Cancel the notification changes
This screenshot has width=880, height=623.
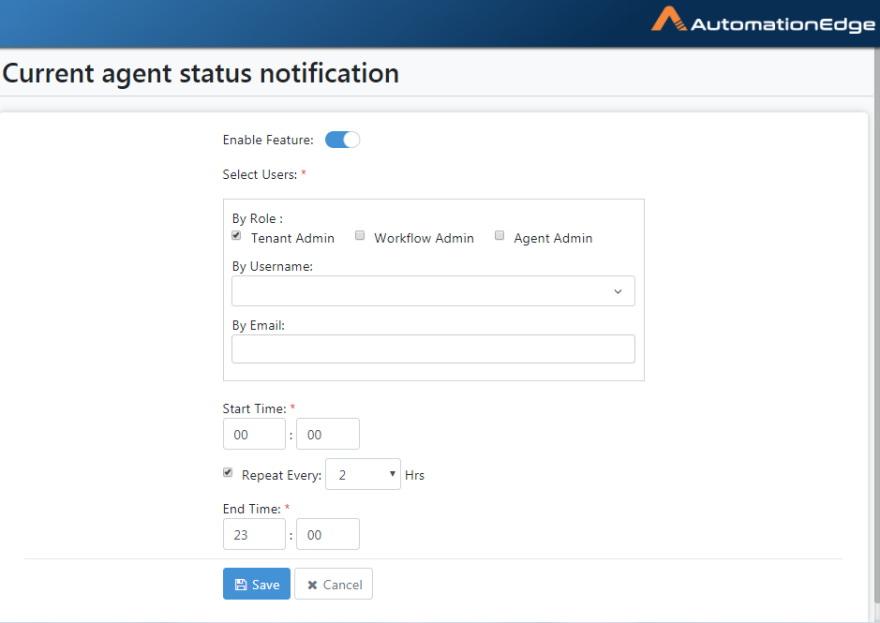click(x=333, y=584)
